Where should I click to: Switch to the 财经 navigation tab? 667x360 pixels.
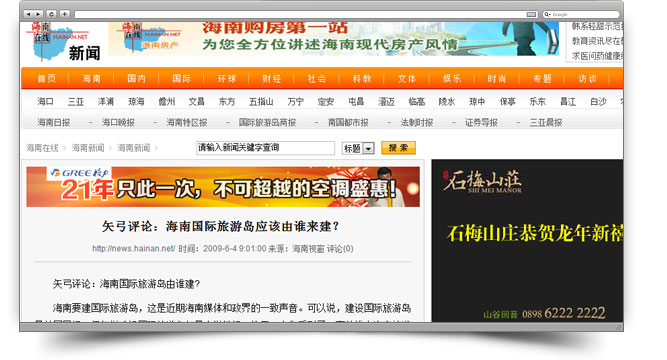[272, 79]
